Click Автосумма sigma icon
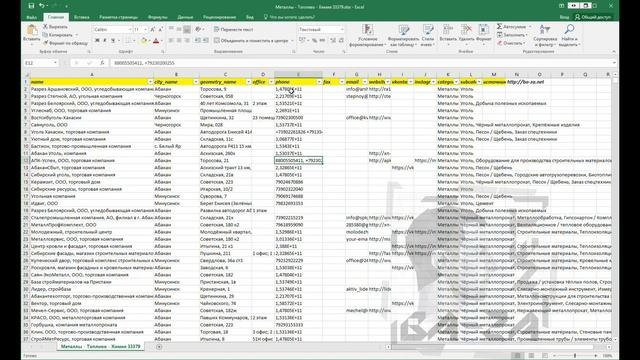 coord(500,27)
